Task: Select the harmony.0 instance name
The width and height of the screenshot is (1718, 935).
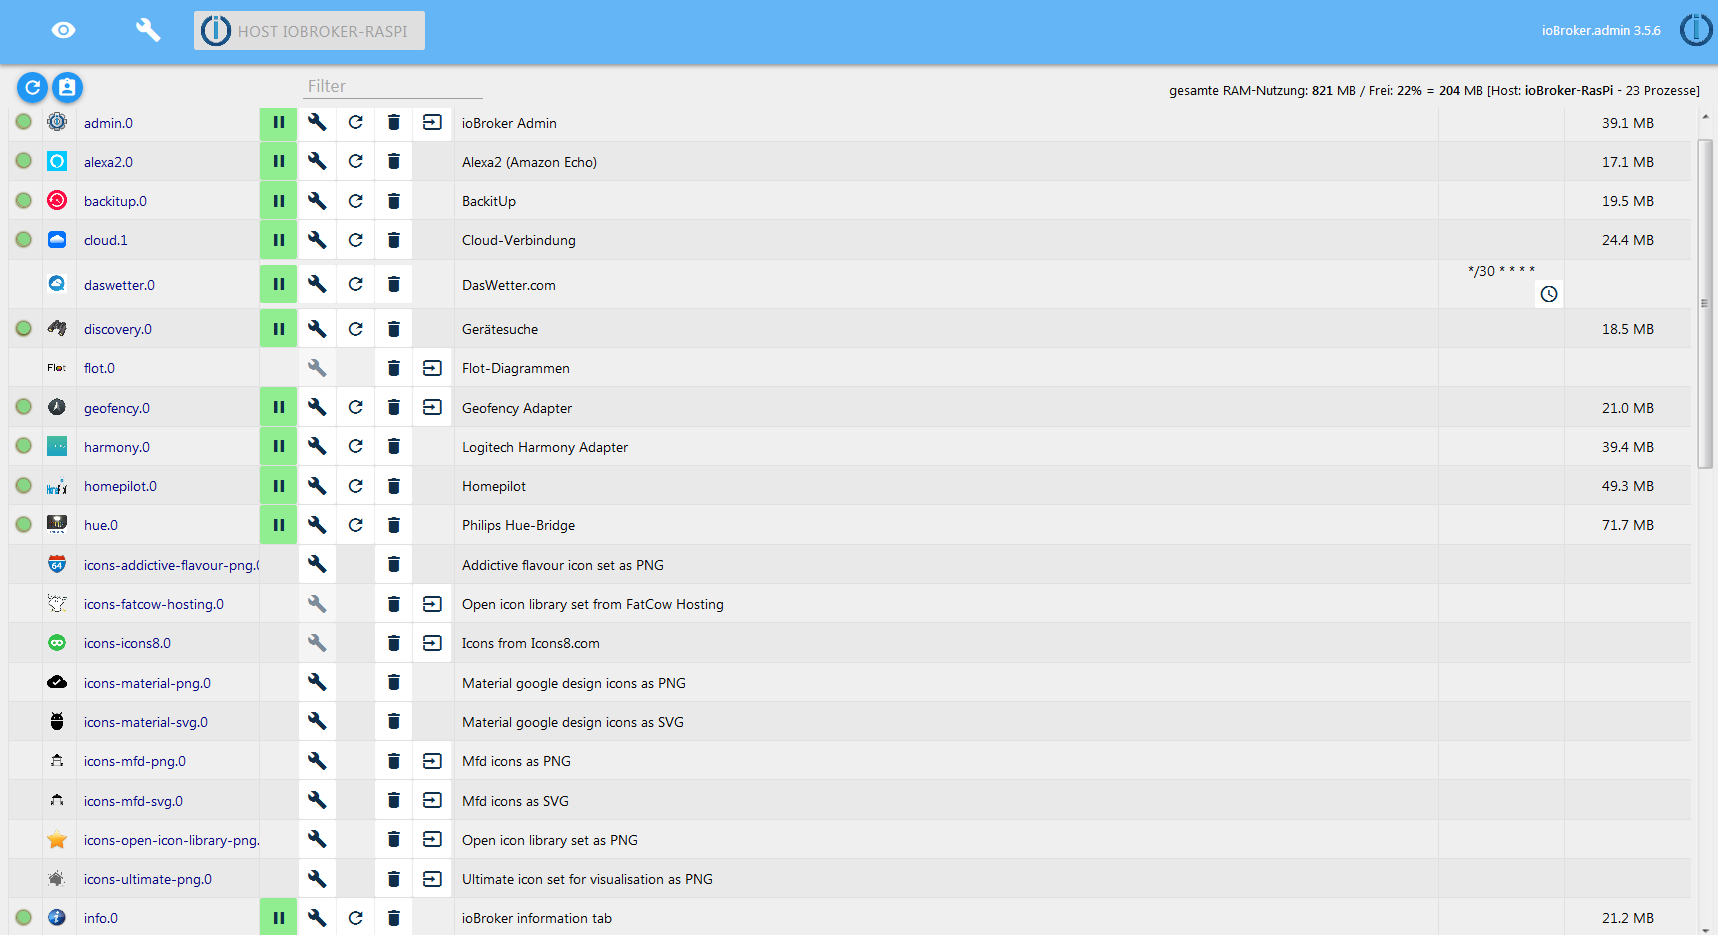Action: (117, 447)
